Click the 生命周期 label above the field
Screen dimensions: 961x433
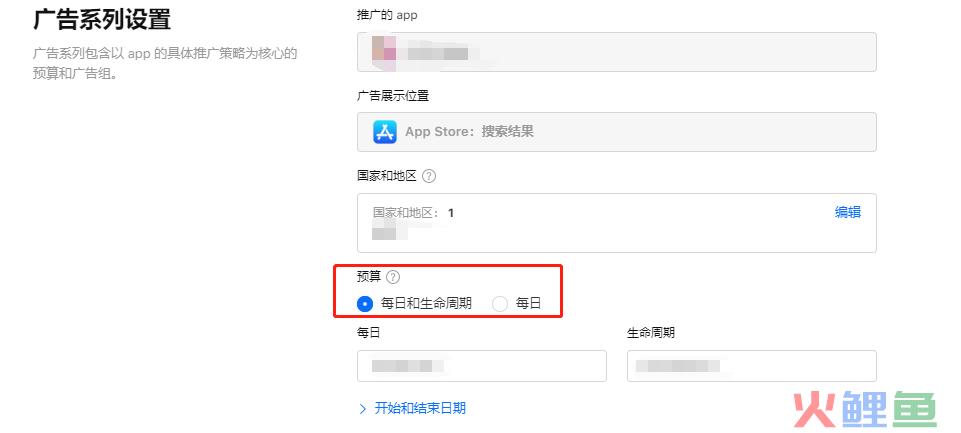click(650, 332)
